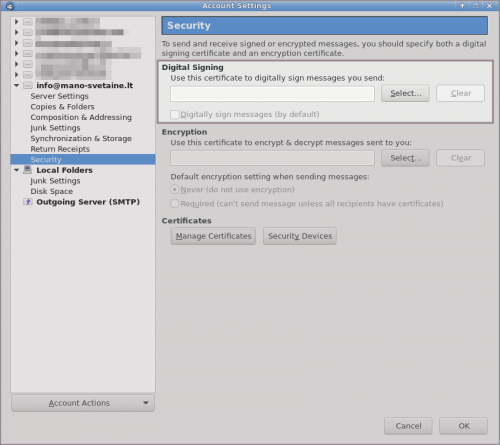500x445 pixels.
Task: Expand the third blurred account
Action: (x=16, y=43)
